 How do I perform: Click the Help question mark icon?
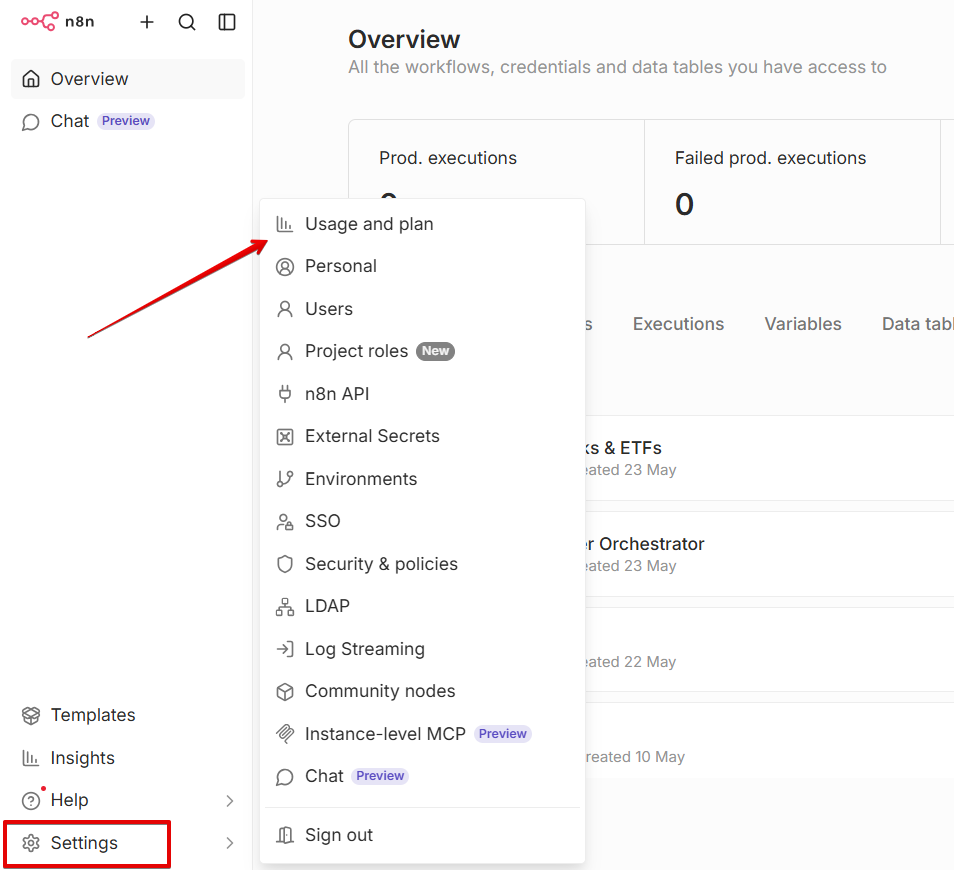[30, 801]
